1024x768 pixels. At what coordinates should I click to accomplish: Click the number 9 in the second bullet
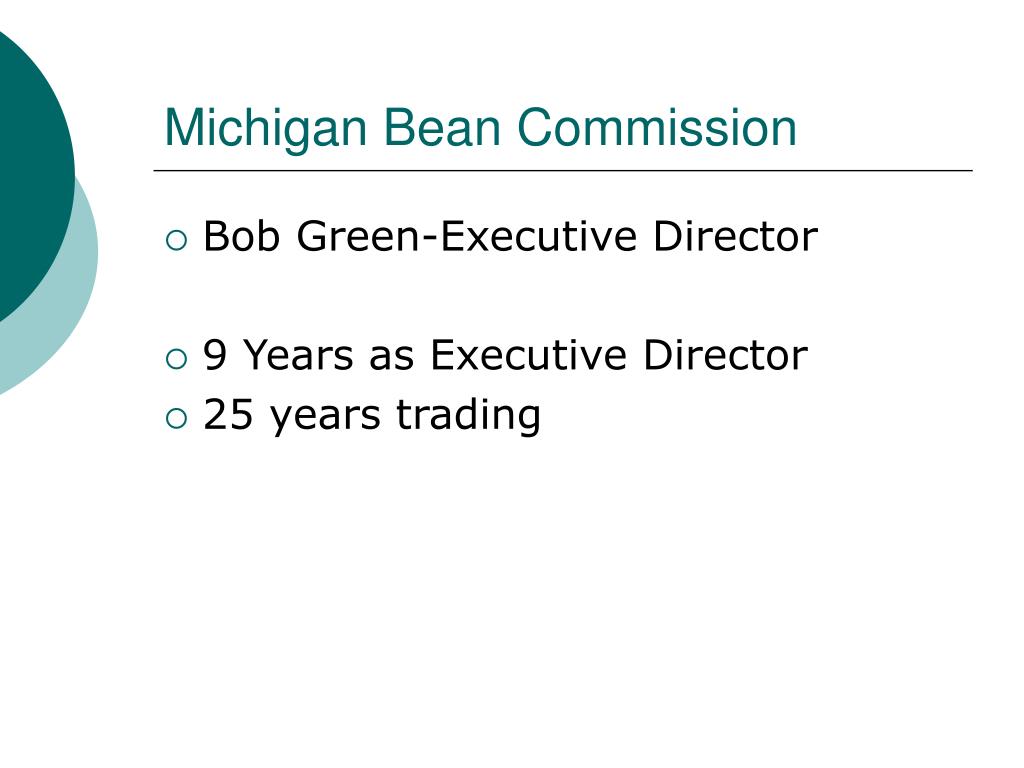click(x=215, y=355)
